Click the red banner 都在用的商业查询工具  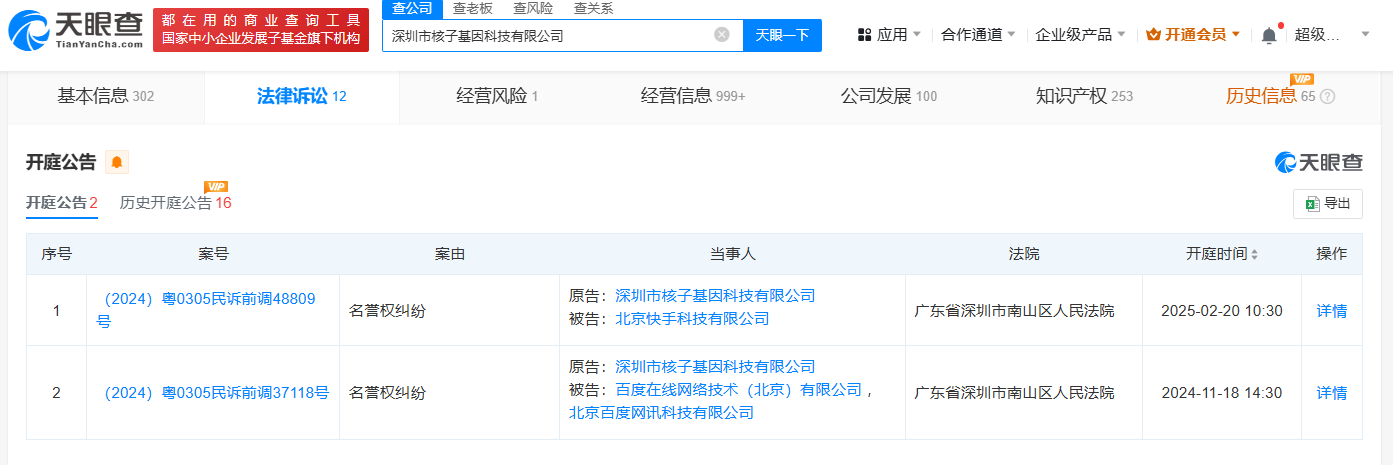261,30
